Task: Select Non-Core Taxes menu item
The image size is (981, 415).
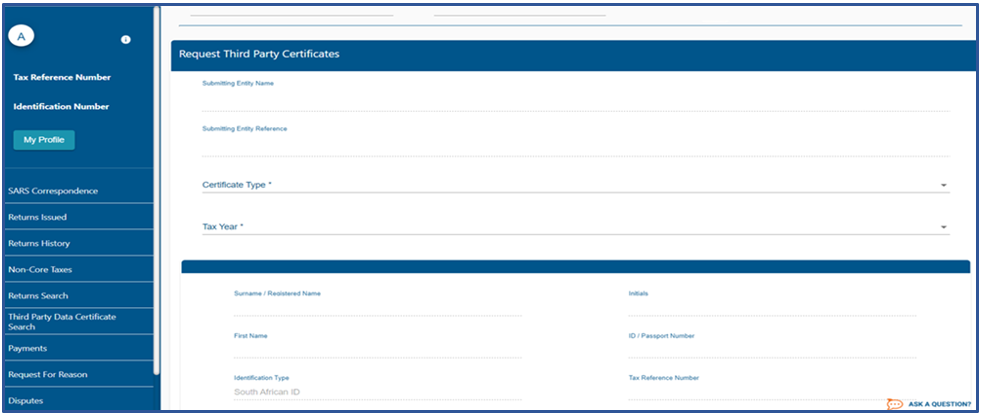Action: tap(39, 269)
